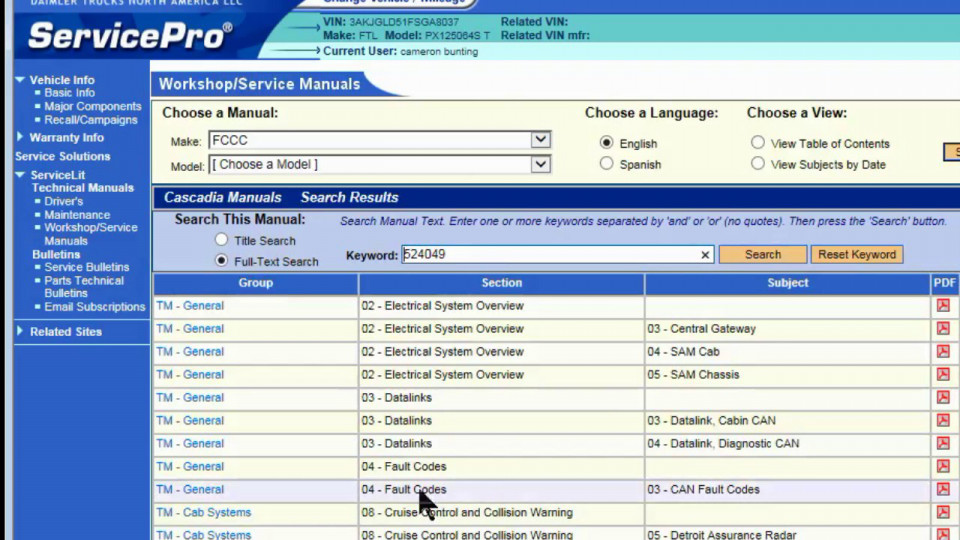This screenshot has width=960, height=540.
Task: Open TM - Cab Systems link for Detroit Assurance Radar
Action: coord(203,534)
